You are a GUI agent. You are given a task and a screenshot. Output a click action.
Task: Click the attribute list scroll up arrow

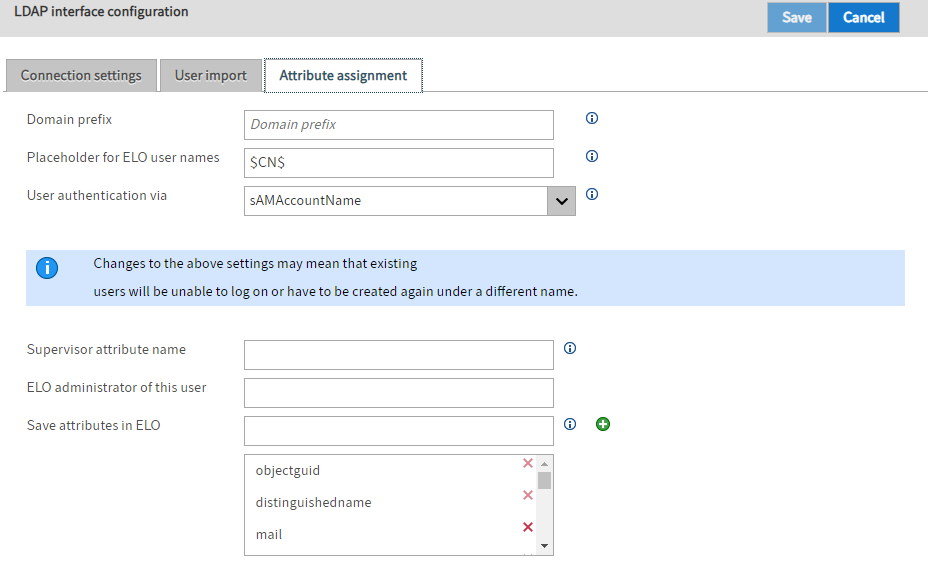click(x=544, y=464)
